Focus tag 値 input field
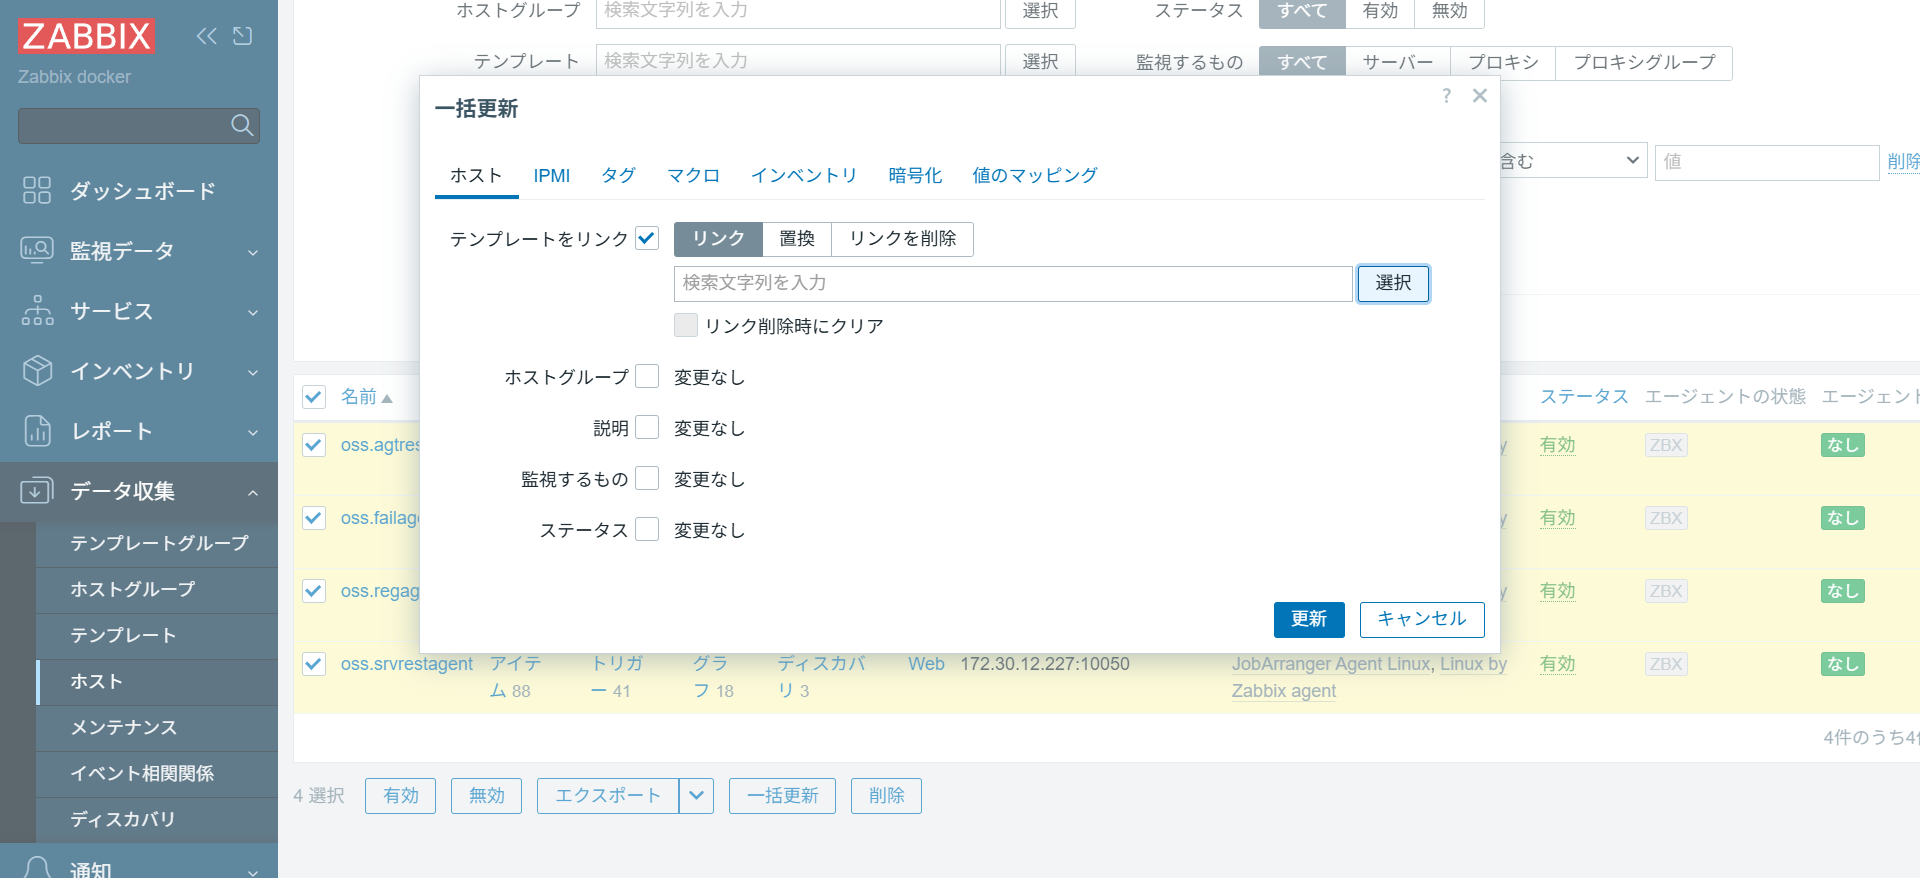 coord(1767,162)
